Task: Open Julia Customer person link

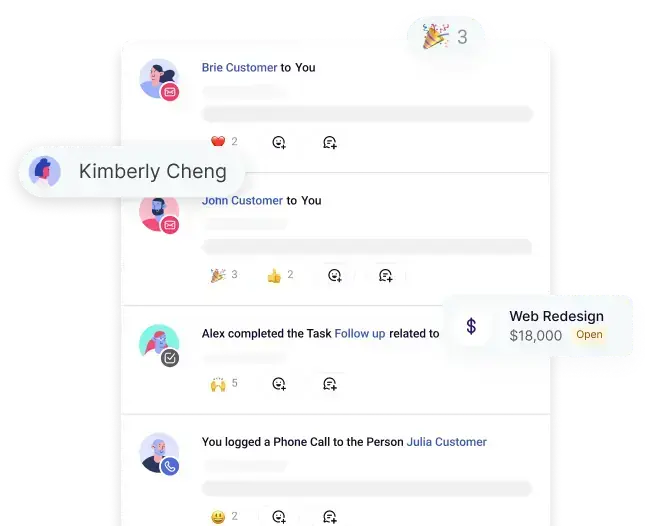Action: click(x=447, y=442)
